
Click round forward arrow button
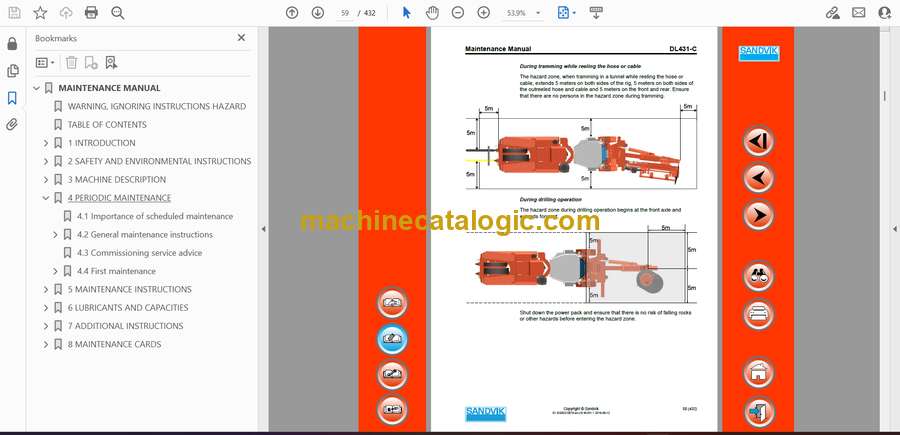[x=758, y=215]
